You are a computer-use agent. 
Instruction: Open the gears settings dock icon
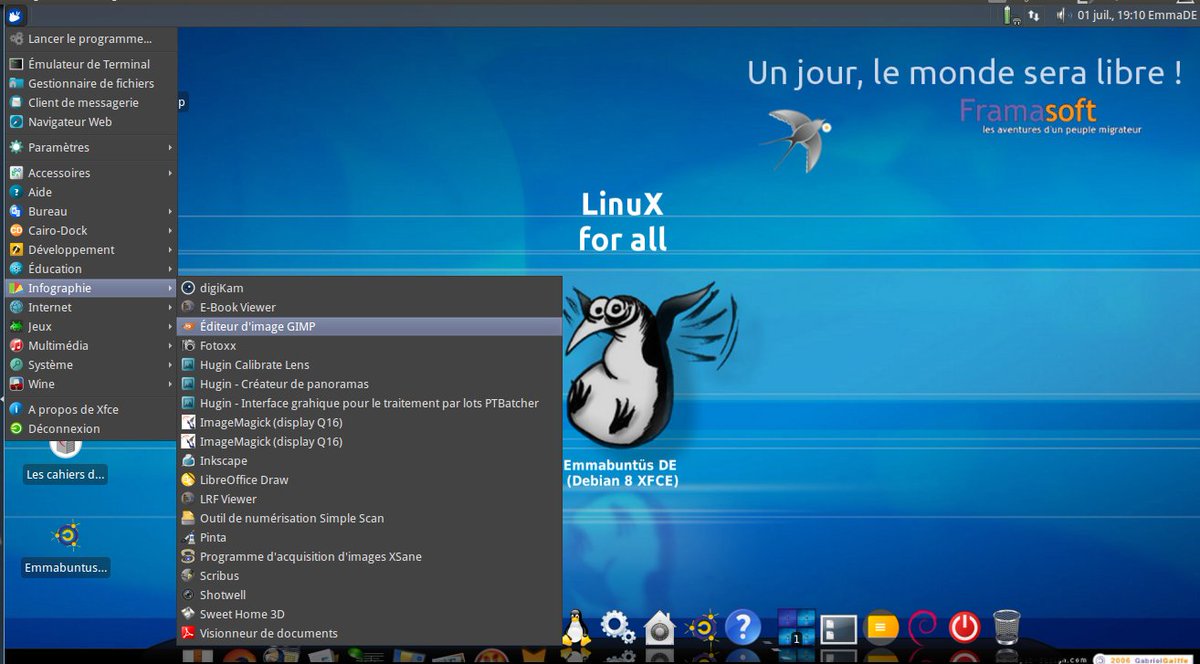pyautogui.click(x=617, y=628)
